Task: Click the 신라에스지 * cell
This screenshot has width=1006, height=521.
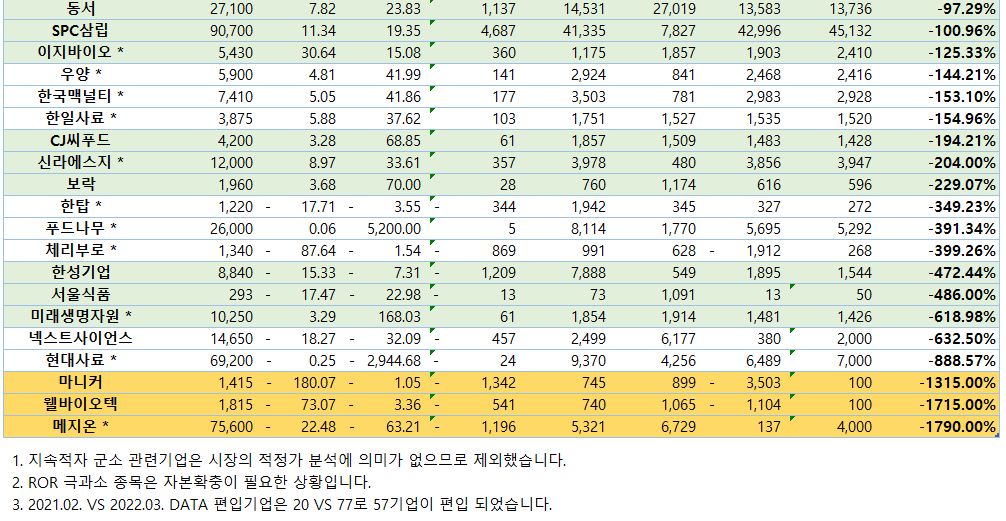Action: tap(81, 162)
